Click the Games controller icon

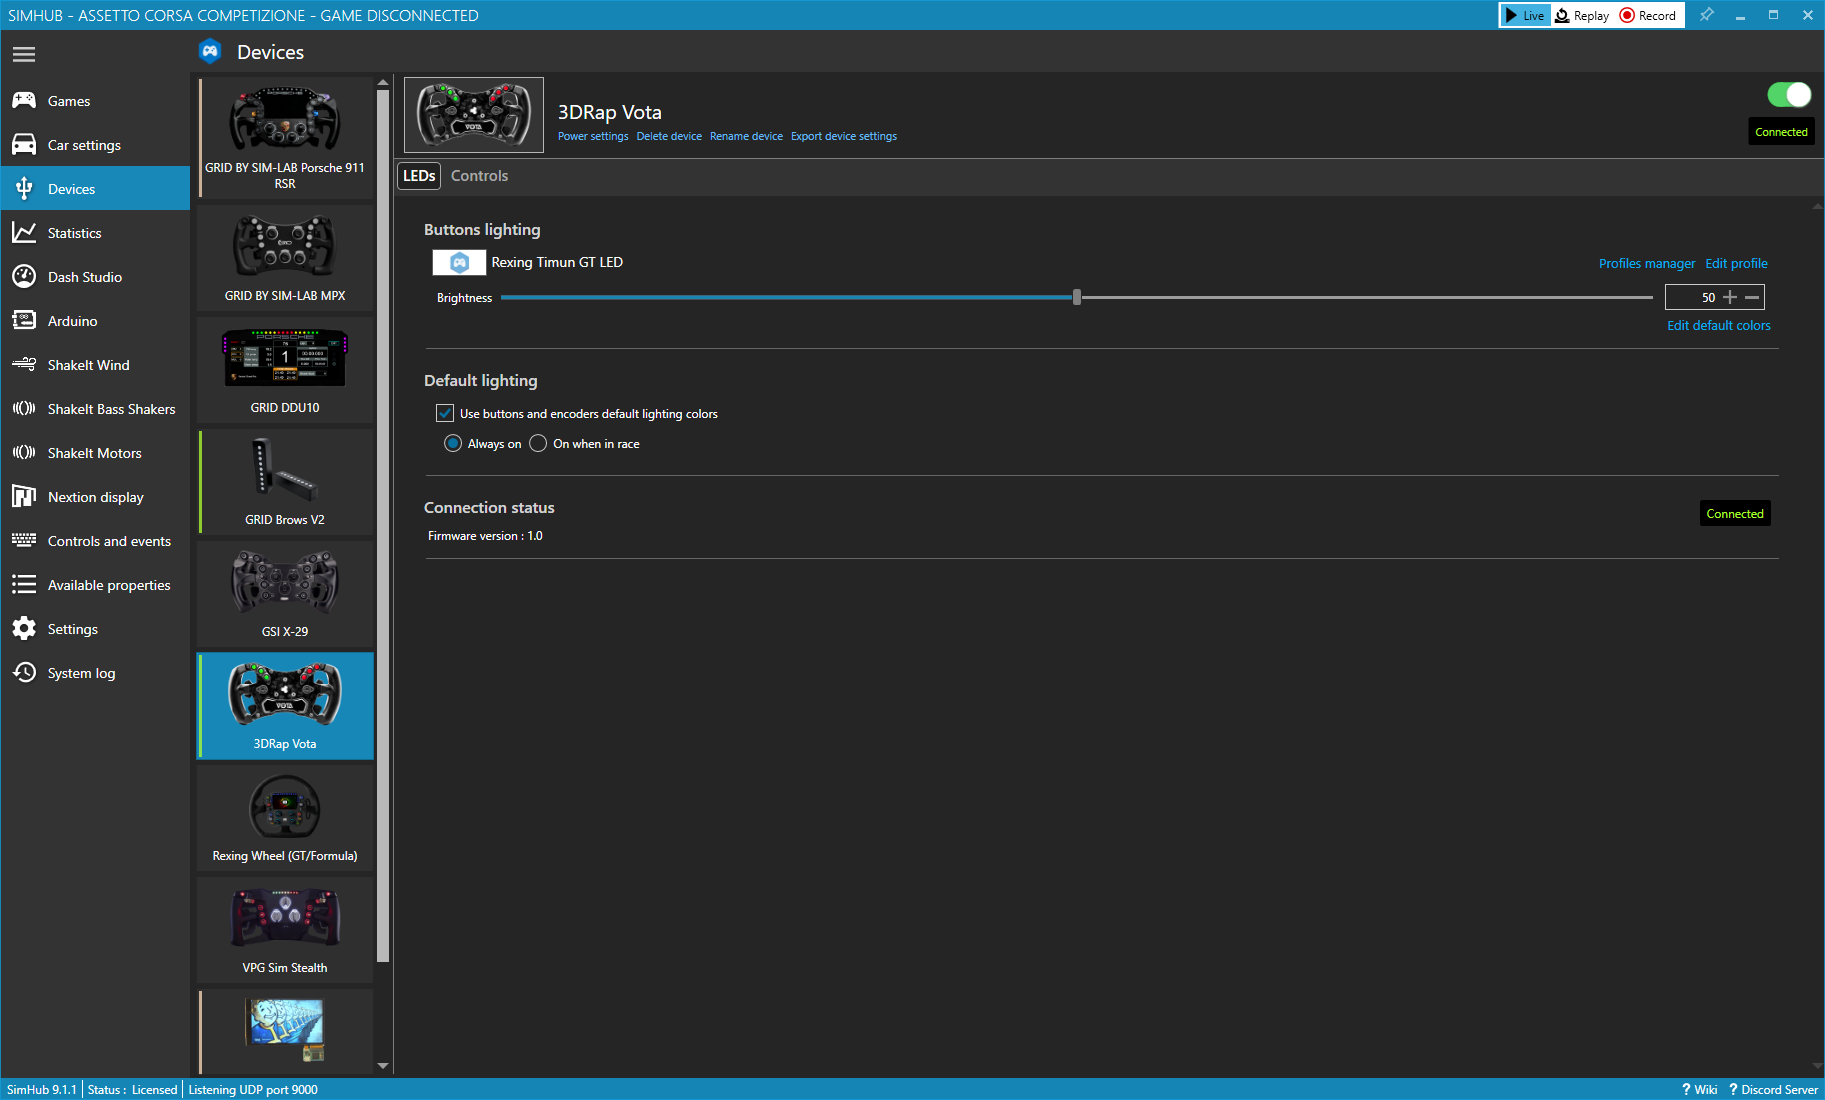click(24, 101)
